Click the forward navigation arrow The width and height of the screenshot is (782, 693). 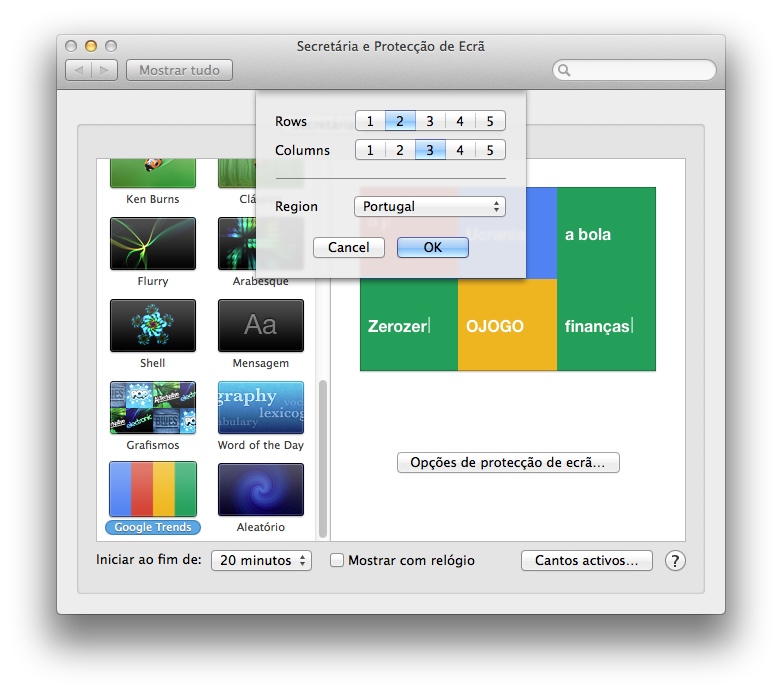(x=105, y=70)
